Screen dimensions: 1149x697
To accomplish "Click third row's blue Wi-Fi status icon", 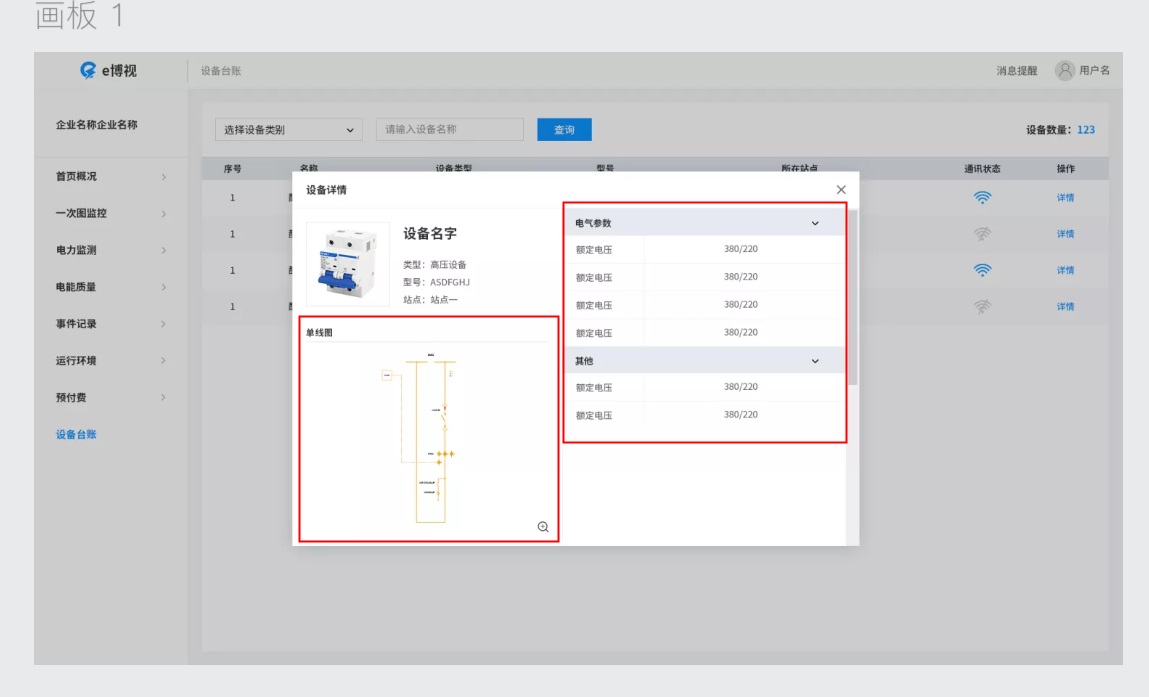I will tap(982, 270).
